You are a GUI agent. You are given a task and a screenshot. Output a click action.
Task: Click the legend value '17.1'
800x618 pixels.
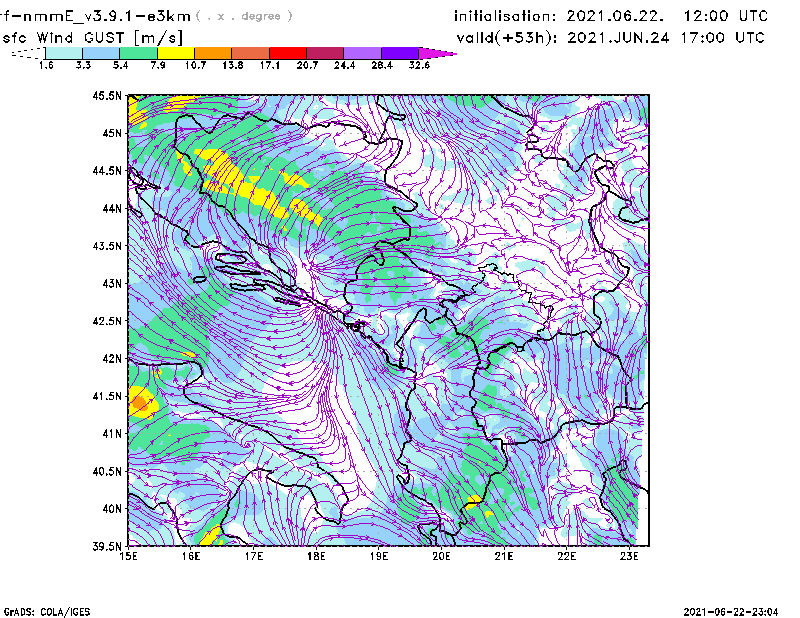click(x=270, y=65)
